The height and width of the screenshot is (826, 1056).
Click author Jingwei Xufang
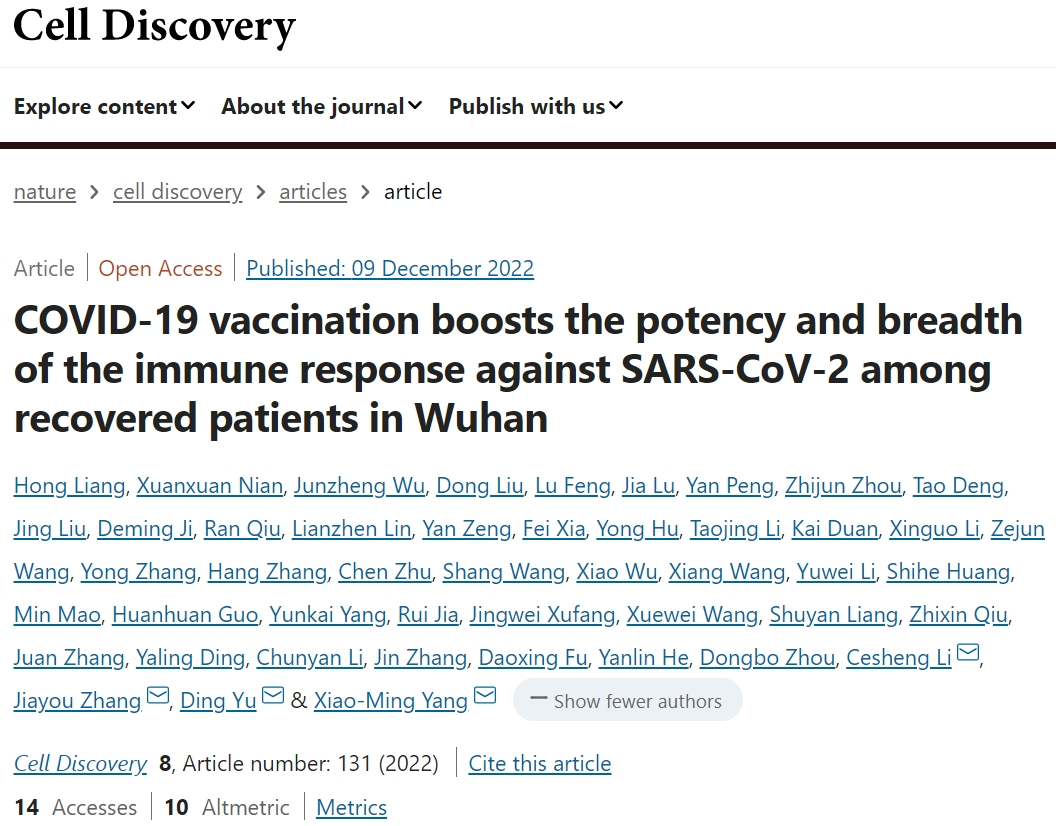[x=542, y=615]
